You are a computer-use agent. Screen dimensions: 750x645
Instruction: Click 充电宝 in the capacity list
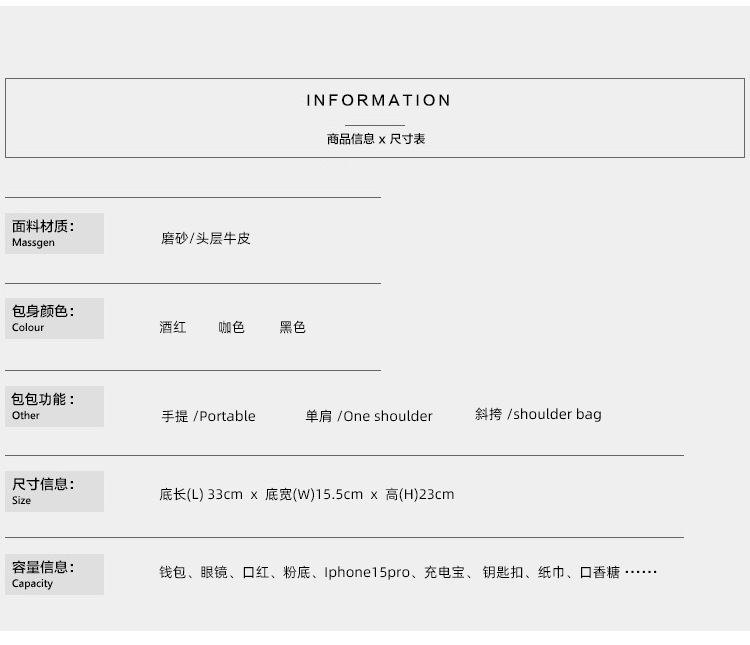pyautogui.click(x=444, y=572)
